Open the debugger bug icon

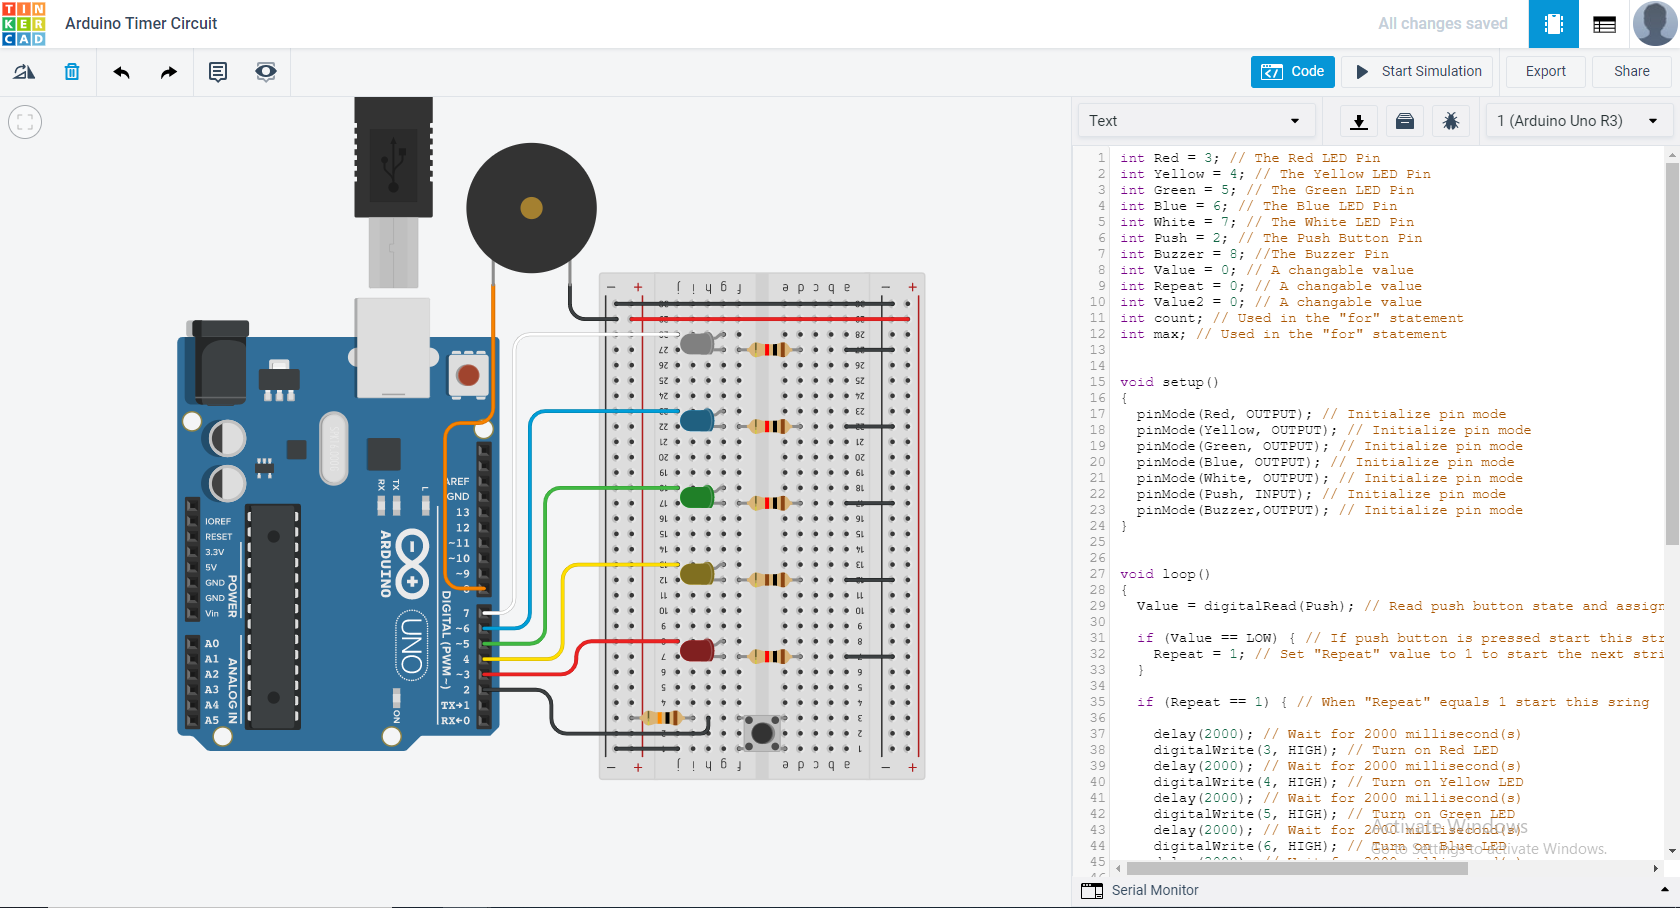[1451, 121]
